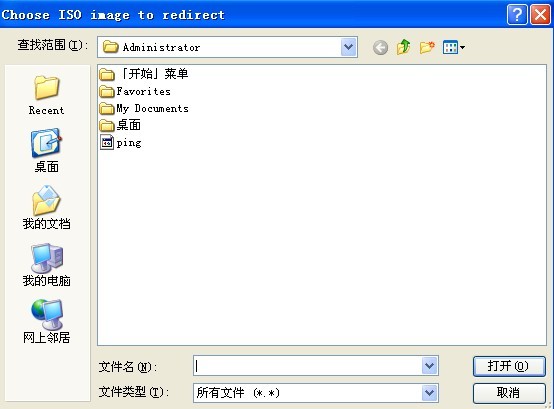
Task: Select the 「开始」菜单 folder
Action: pyautogui.click(x=144, y=74)
